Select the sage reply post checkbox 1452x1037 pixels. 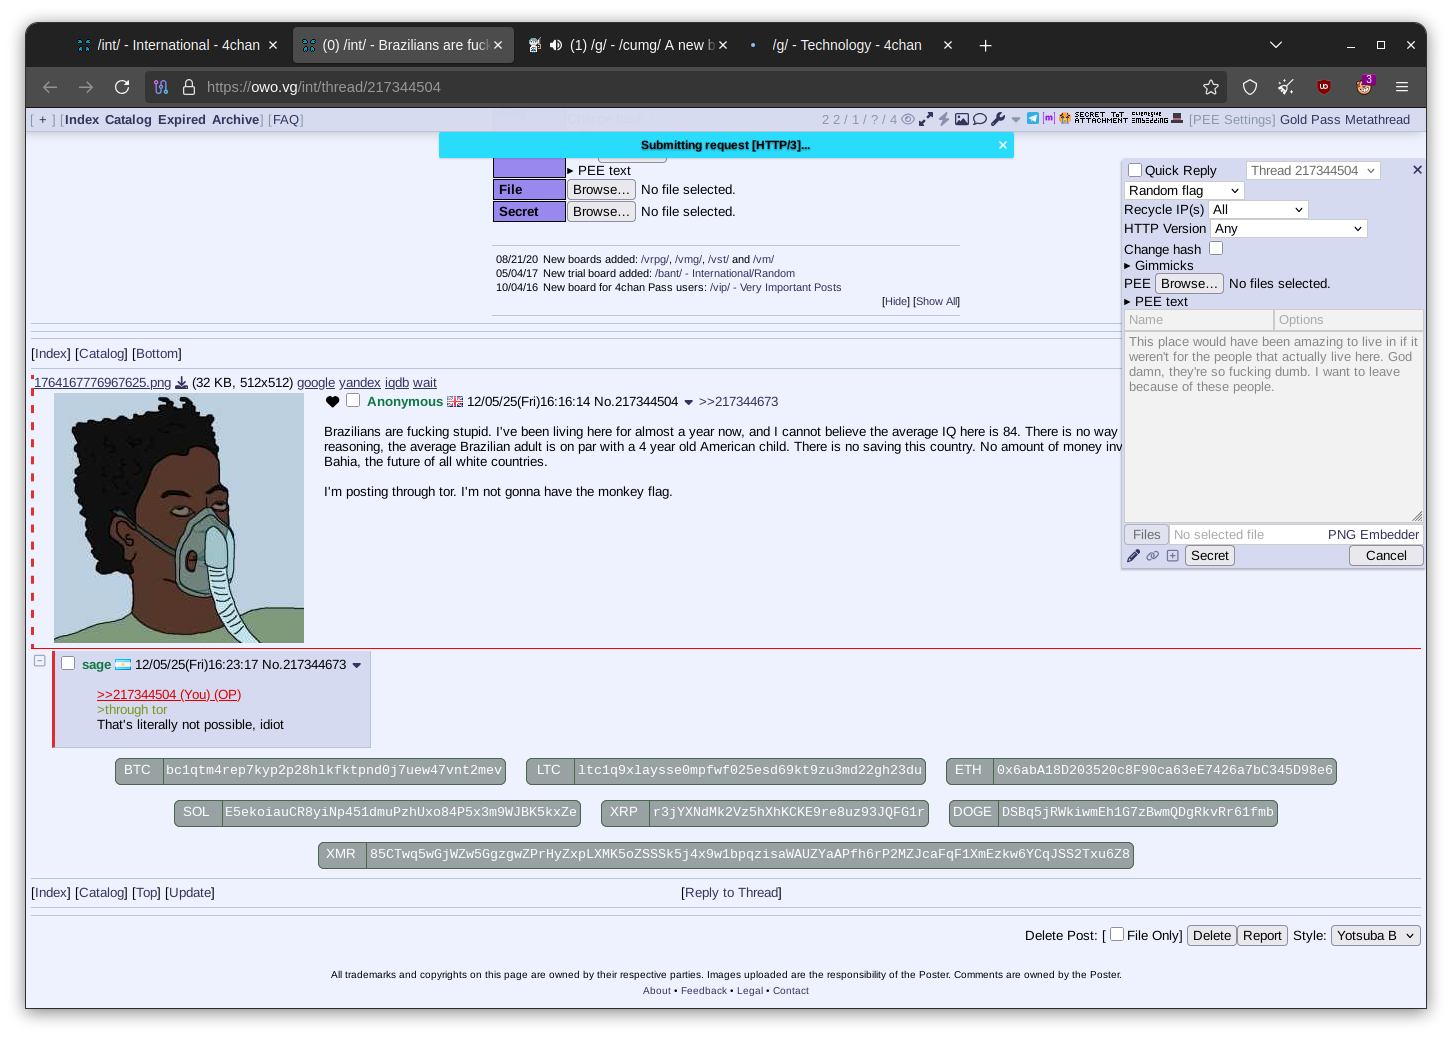(x=68, y=663)
